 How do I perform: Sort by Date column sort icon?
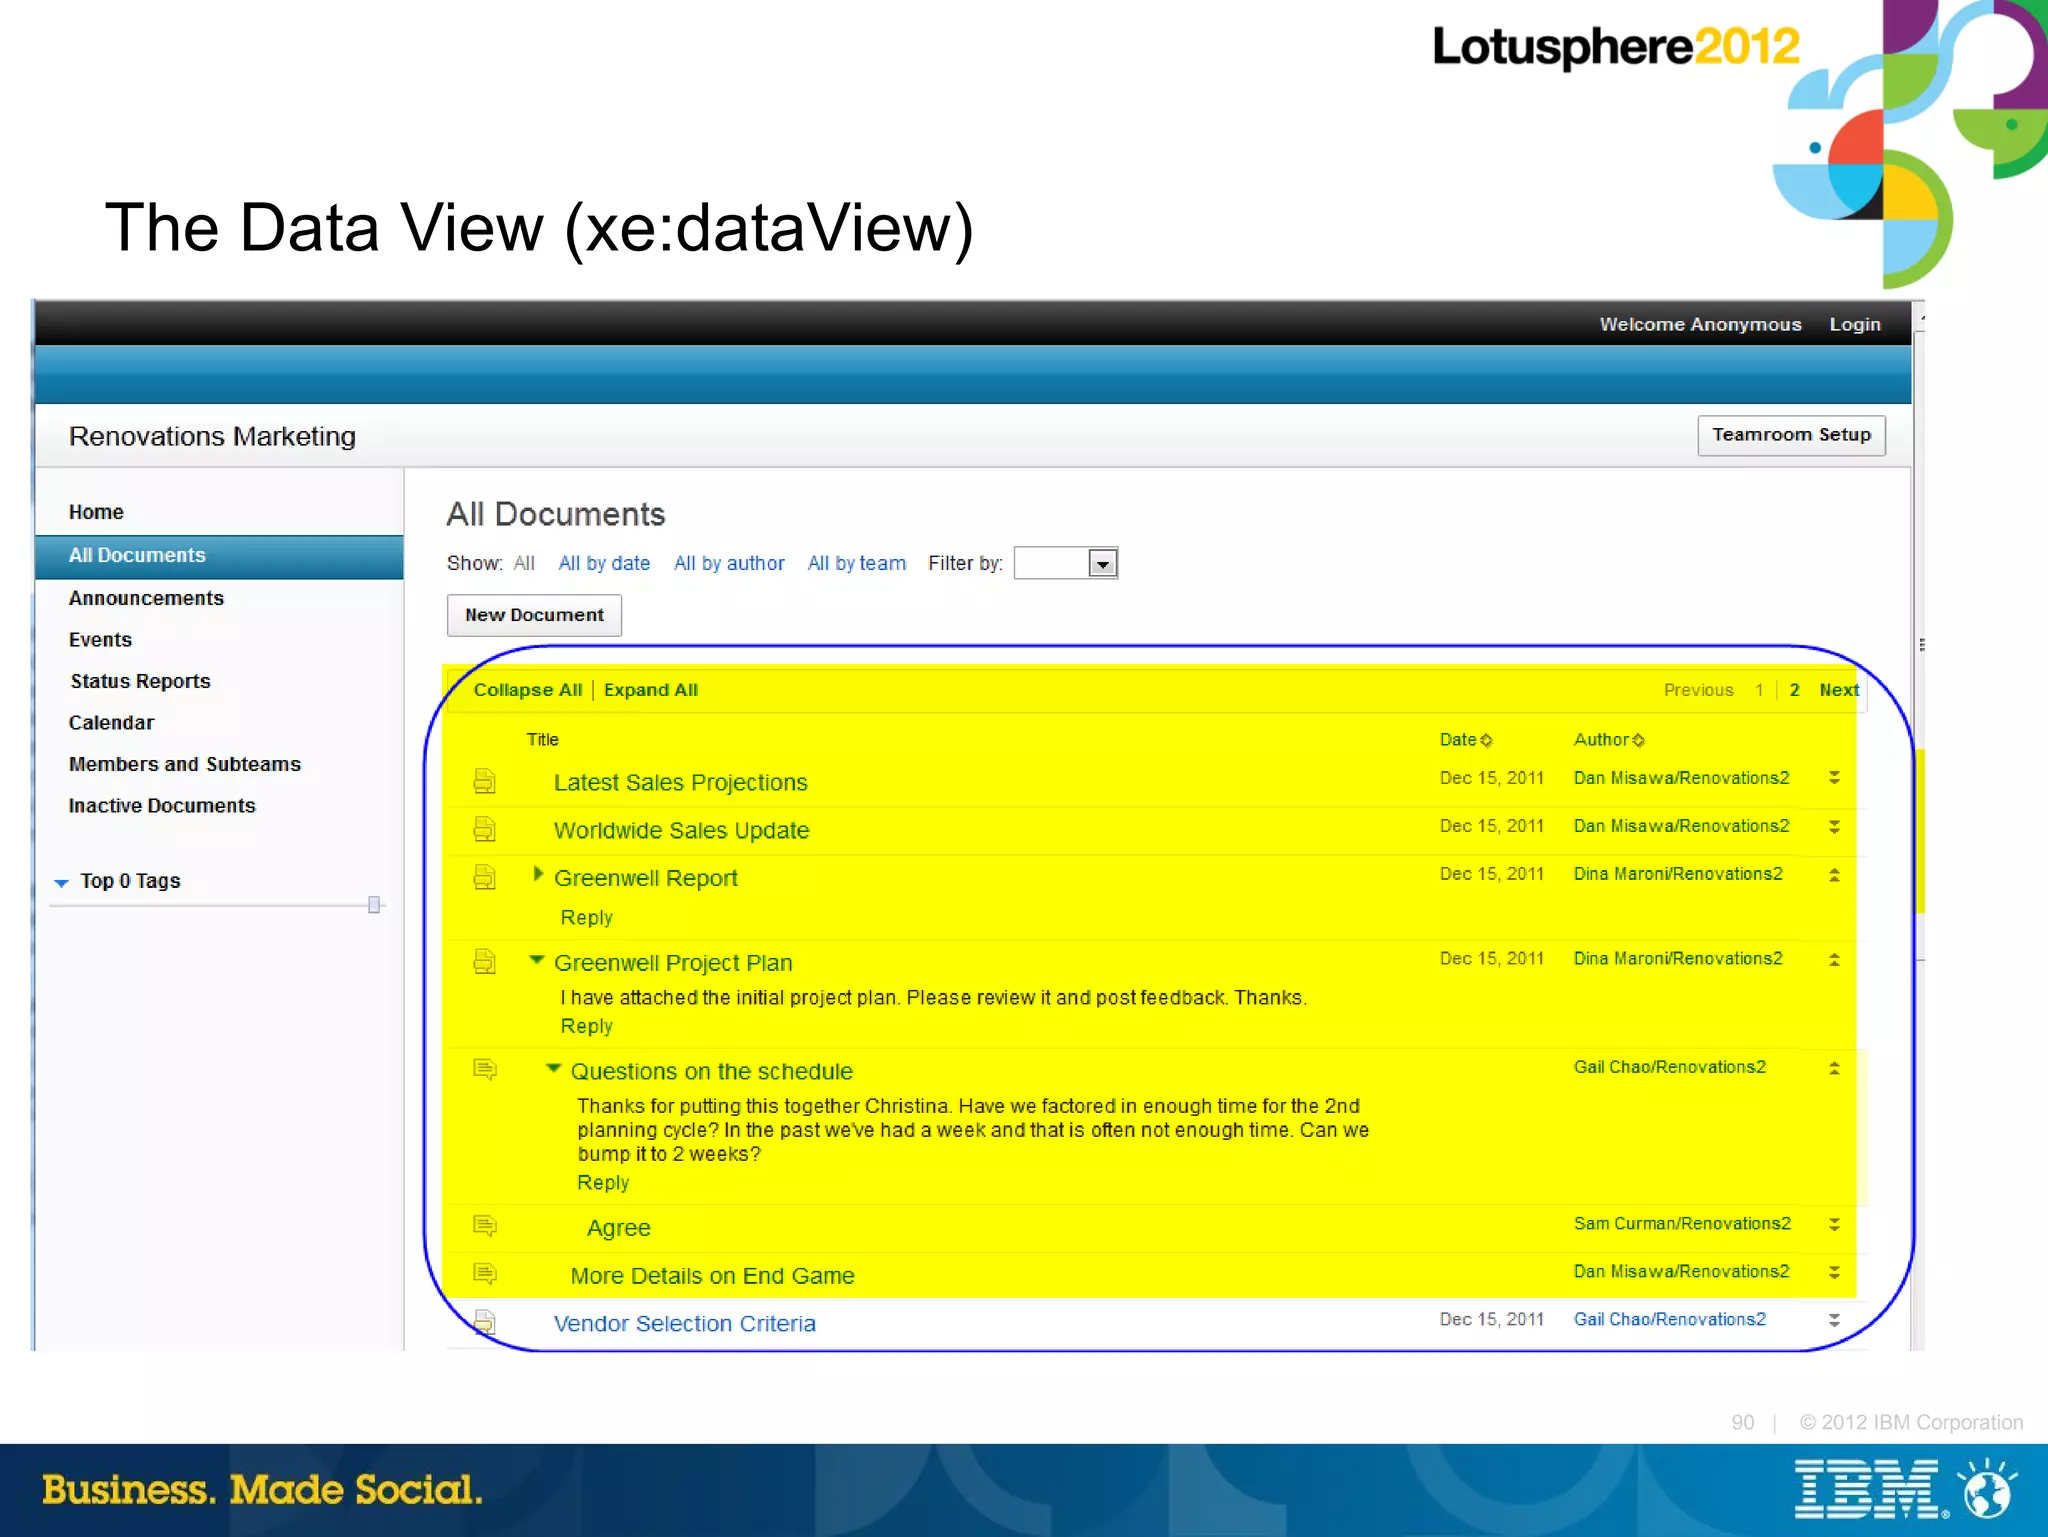pyautogui.click(x=1486, y=740)
